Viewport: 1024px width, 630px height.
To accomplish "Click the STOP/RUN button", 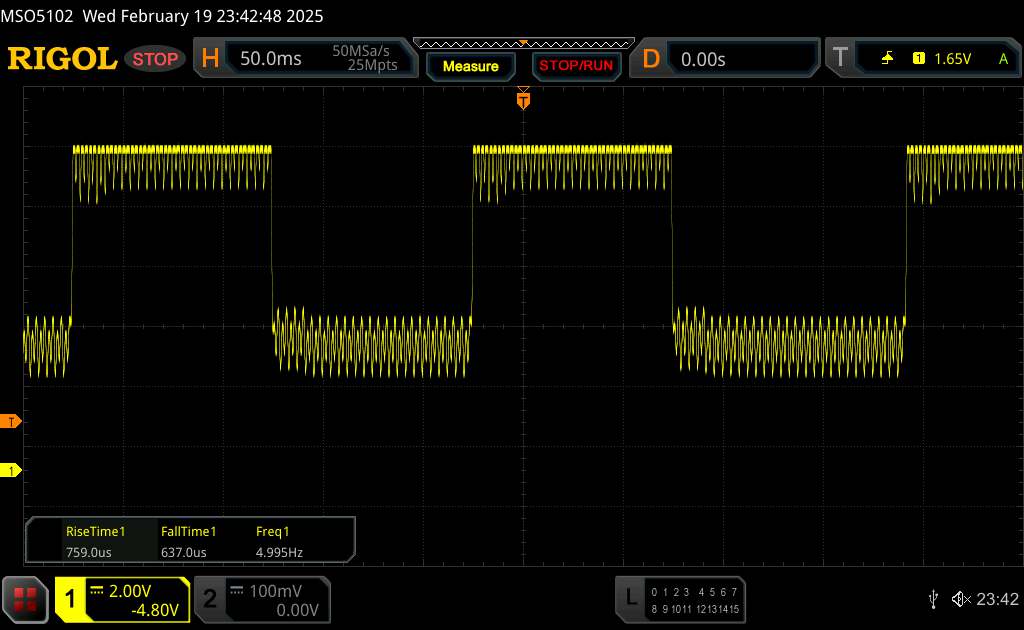I will tap(576, 66).
